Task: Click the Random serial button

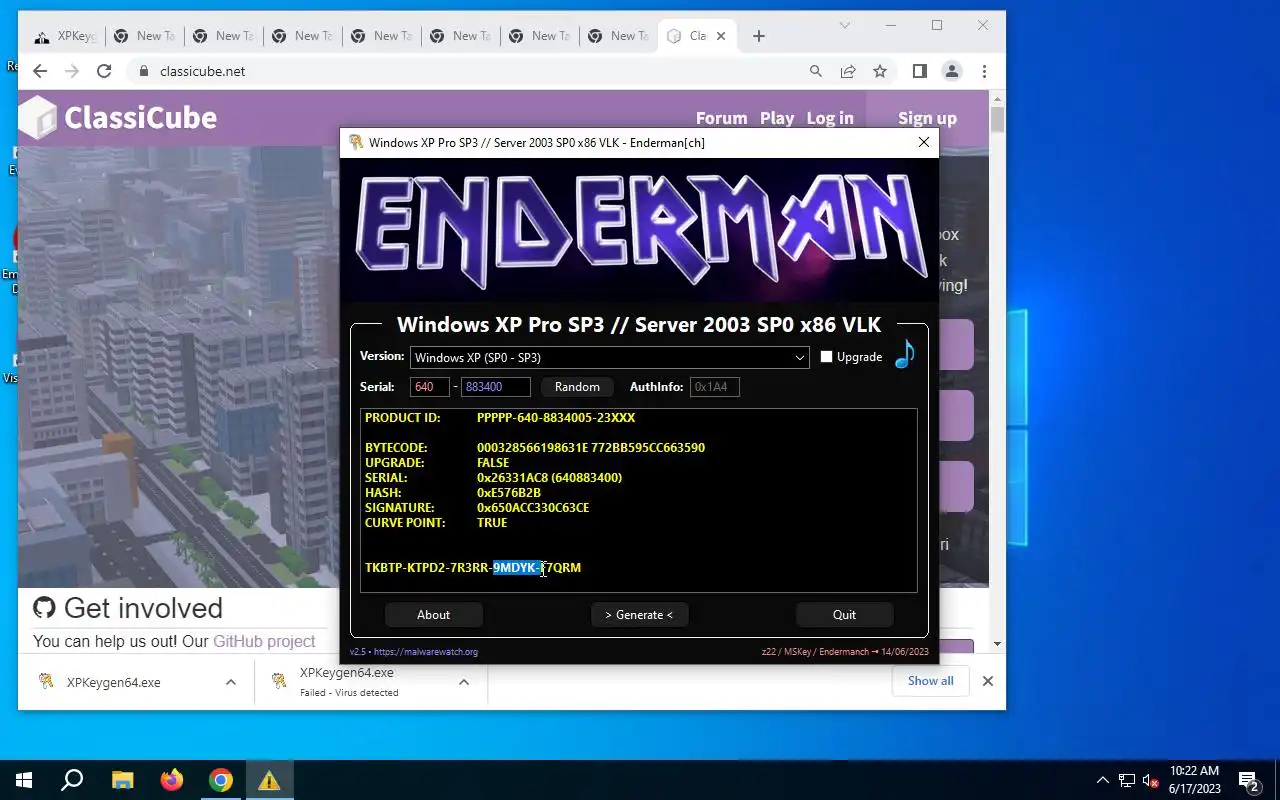Action: pos(577,387)
